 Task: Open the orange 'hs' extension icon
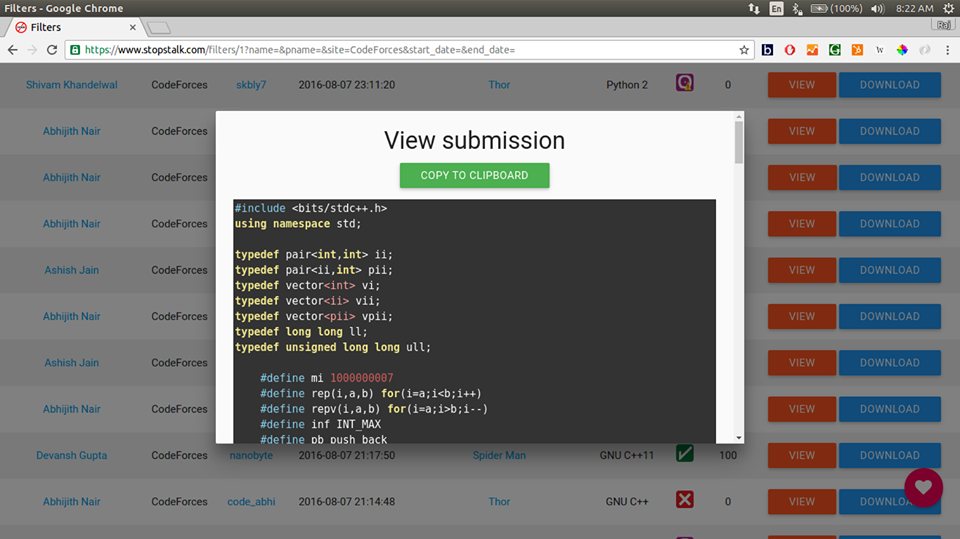(x=857, y=50)
